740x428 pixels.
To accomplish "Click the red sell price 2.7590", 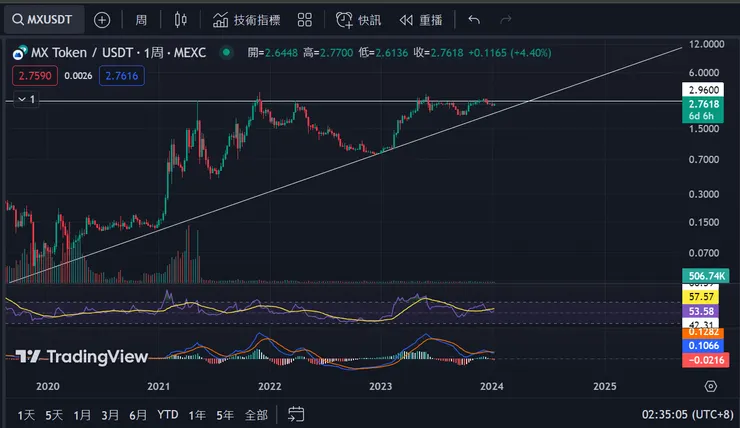I will 35,76.
